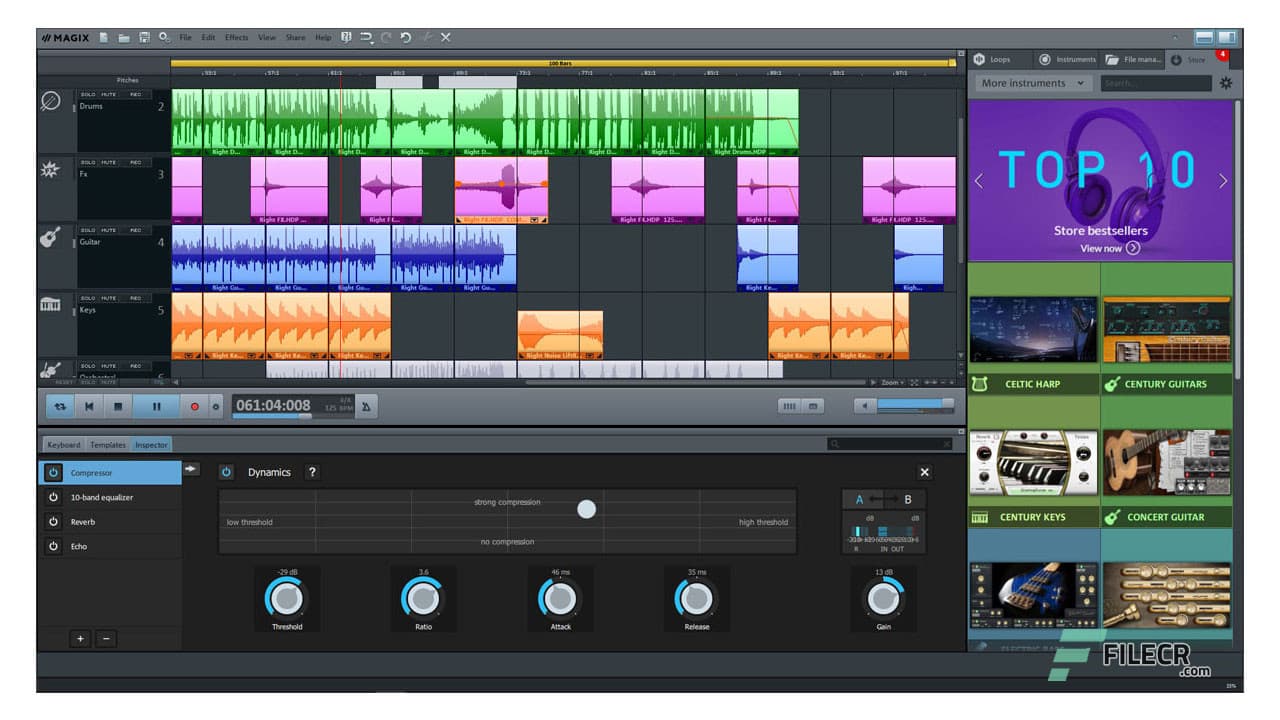Image resolution: width=1280 pixels, height=720 pixels.
Task: Adjust the Gain knob in the Dynamics panel
Action: tap(883, 598)
